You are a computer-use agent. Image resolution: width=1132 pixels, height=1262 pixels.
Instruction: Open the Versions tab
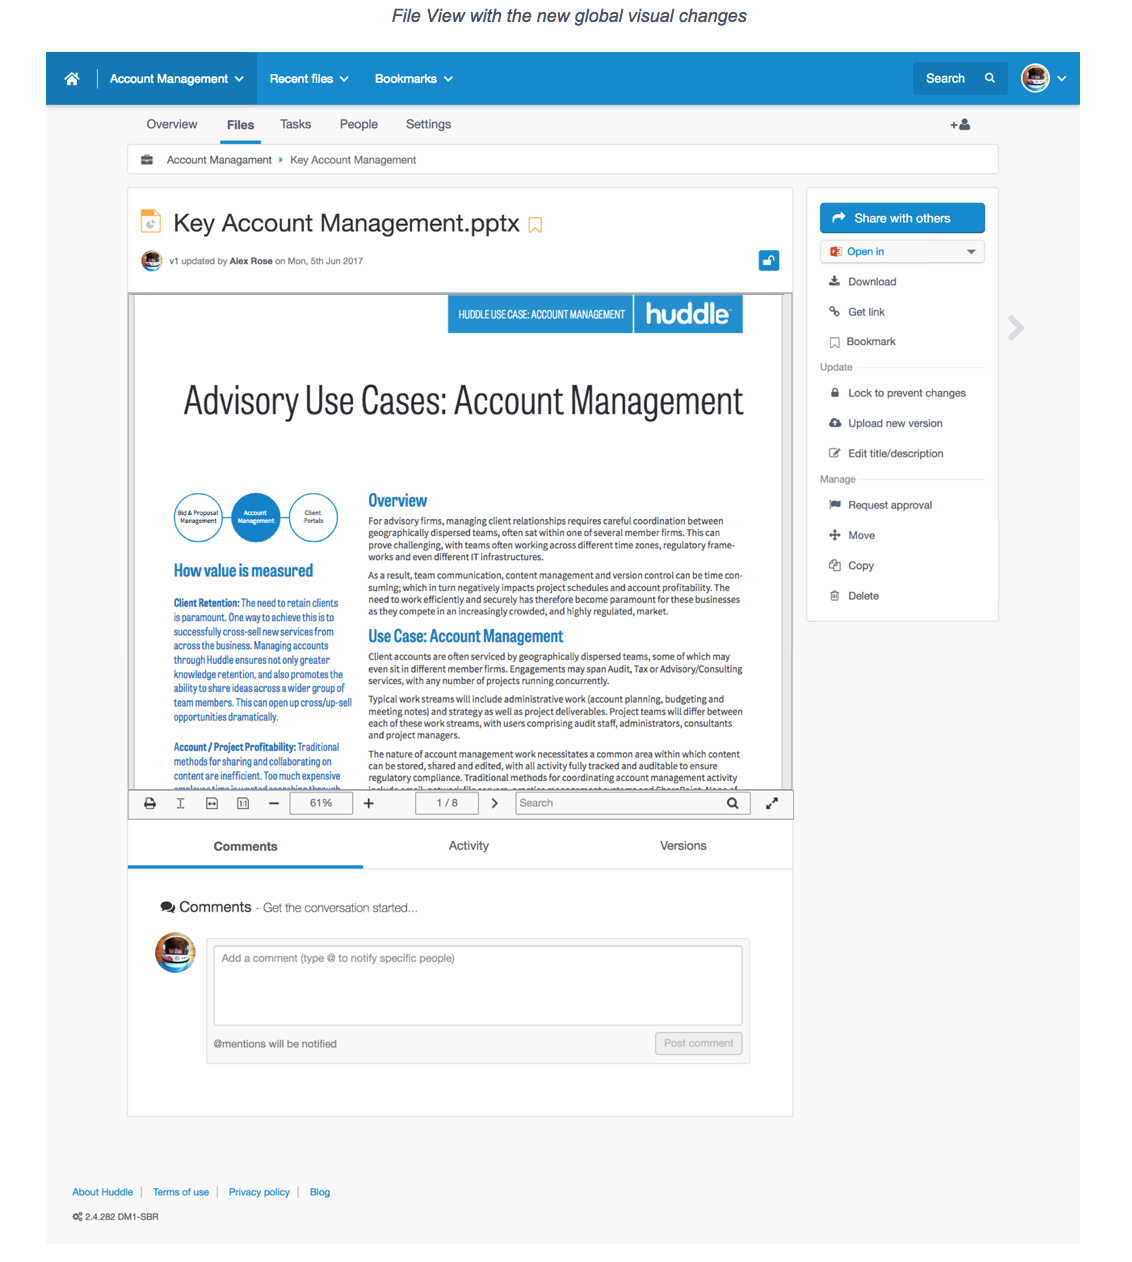click(683, 846)
